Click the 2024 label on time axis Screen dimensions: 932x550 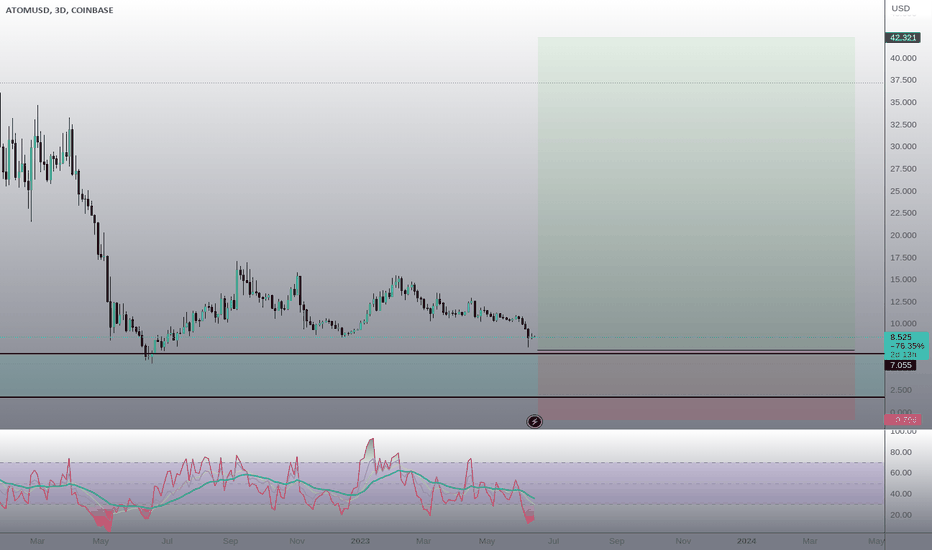point(747,541)
